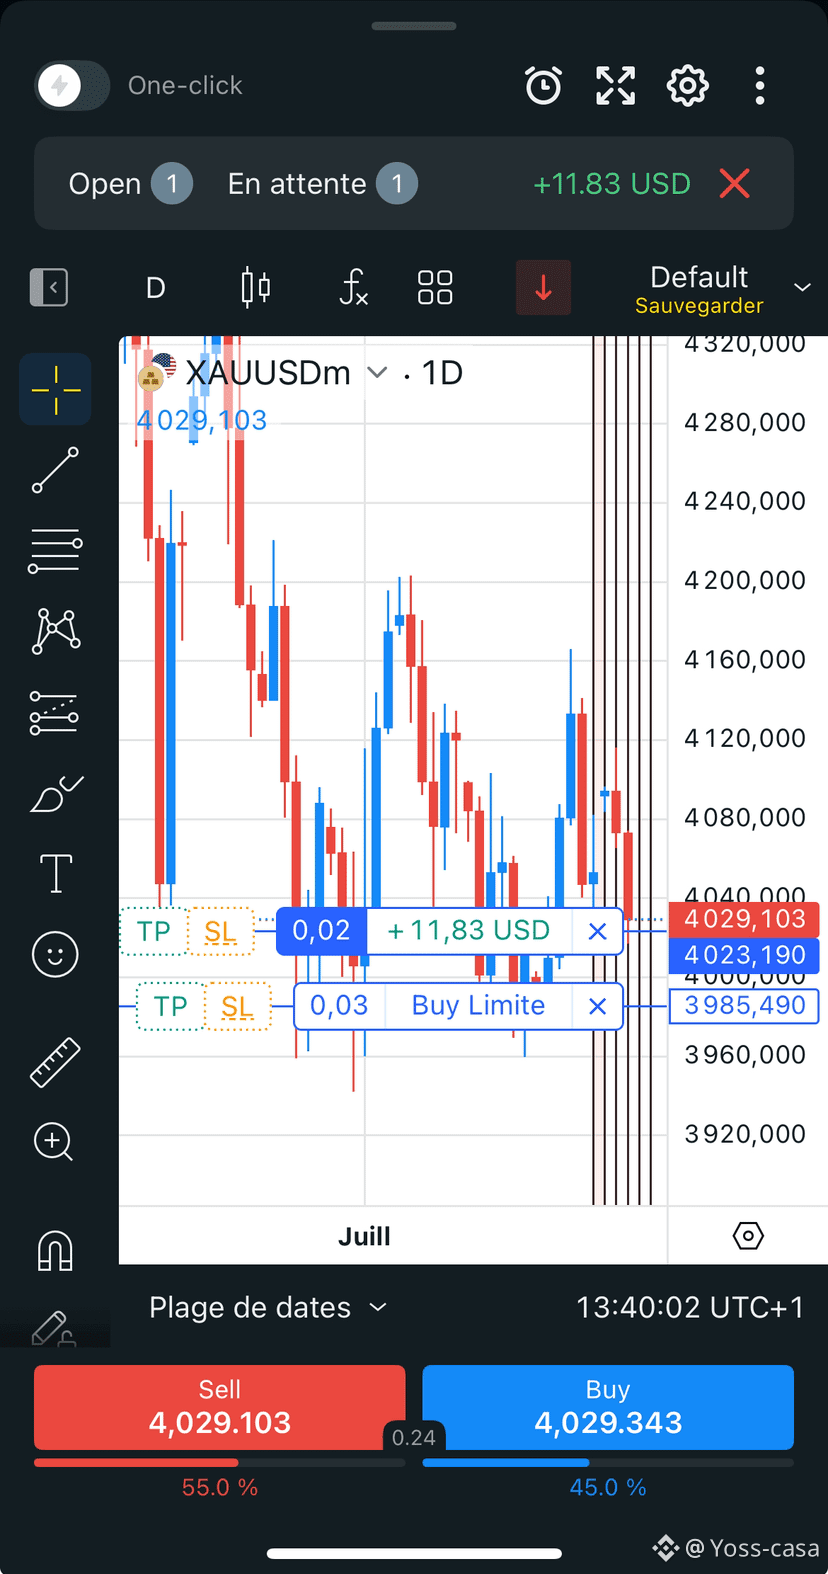Tap the +11.83 USD total profit
Viewport: 828px width, 1574px height.
coord(612,184)
